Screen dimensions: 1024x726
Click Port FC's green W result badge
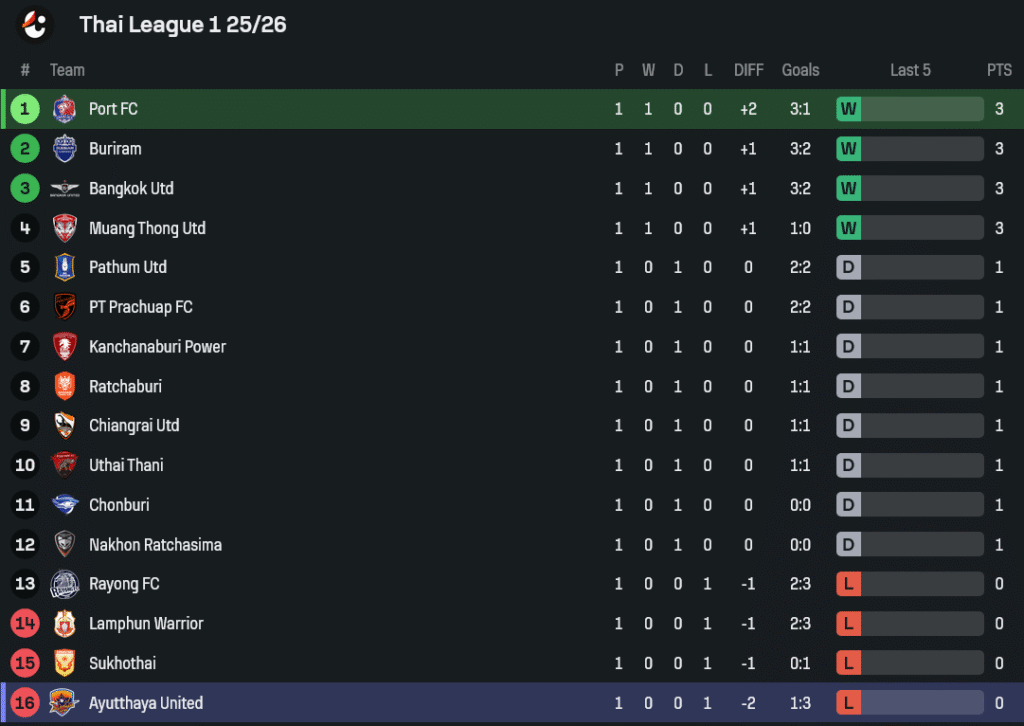pyautogui.click(x=848, y=109)
